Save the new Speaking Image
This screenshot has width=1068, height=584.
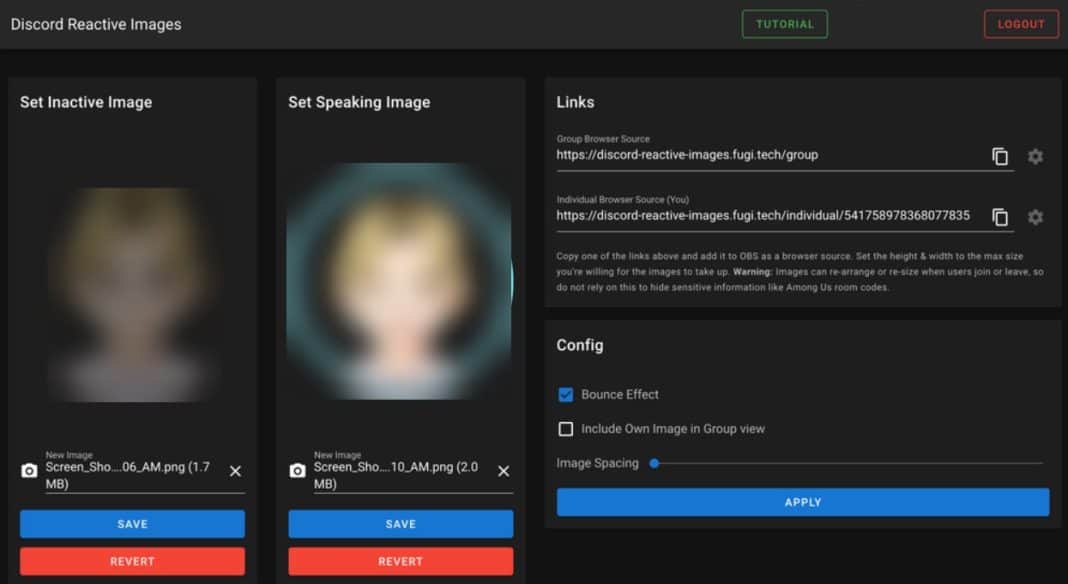(x=400, y=523)
